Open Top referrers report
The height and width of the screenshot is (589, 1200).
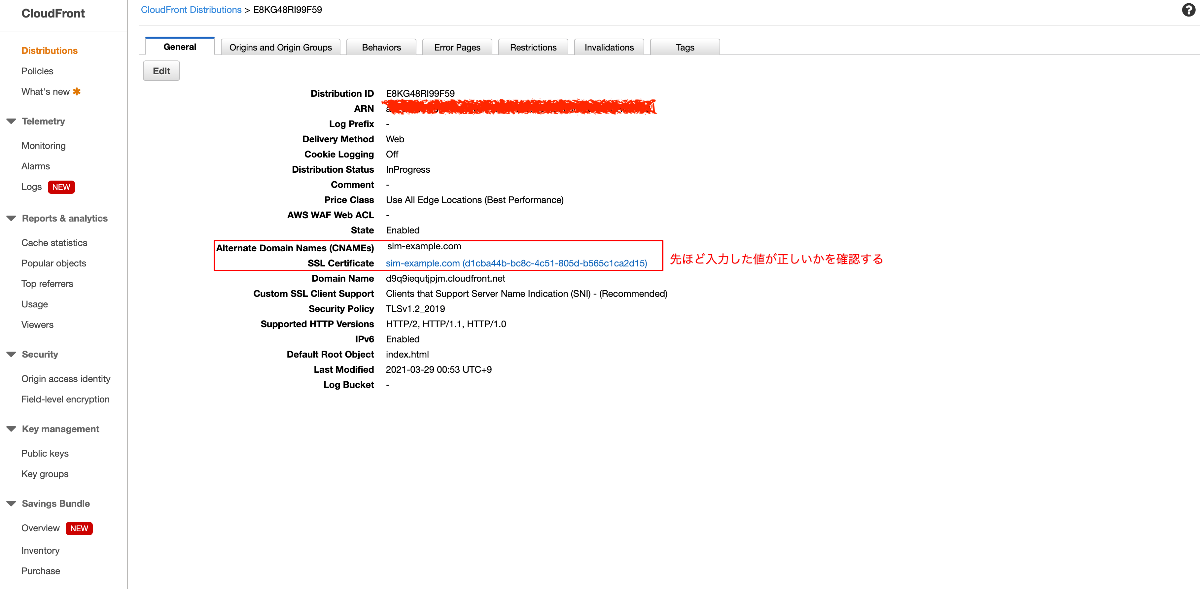[47, 284]
